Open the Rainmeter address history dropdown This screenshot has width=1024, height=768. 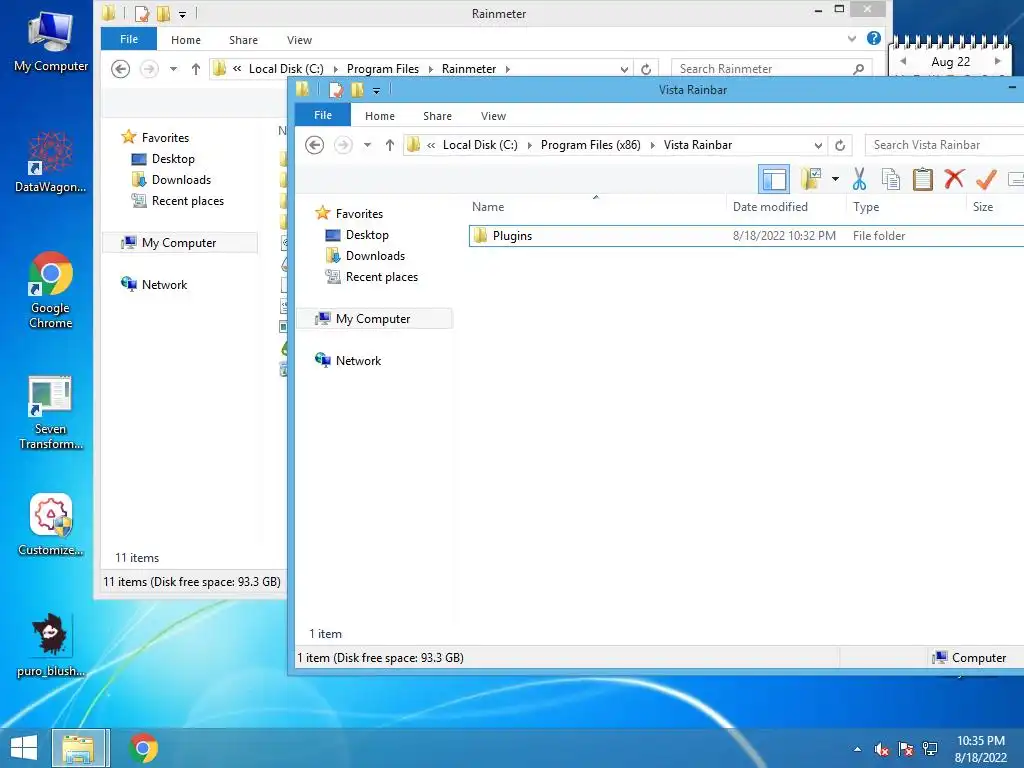coord(624,69)
